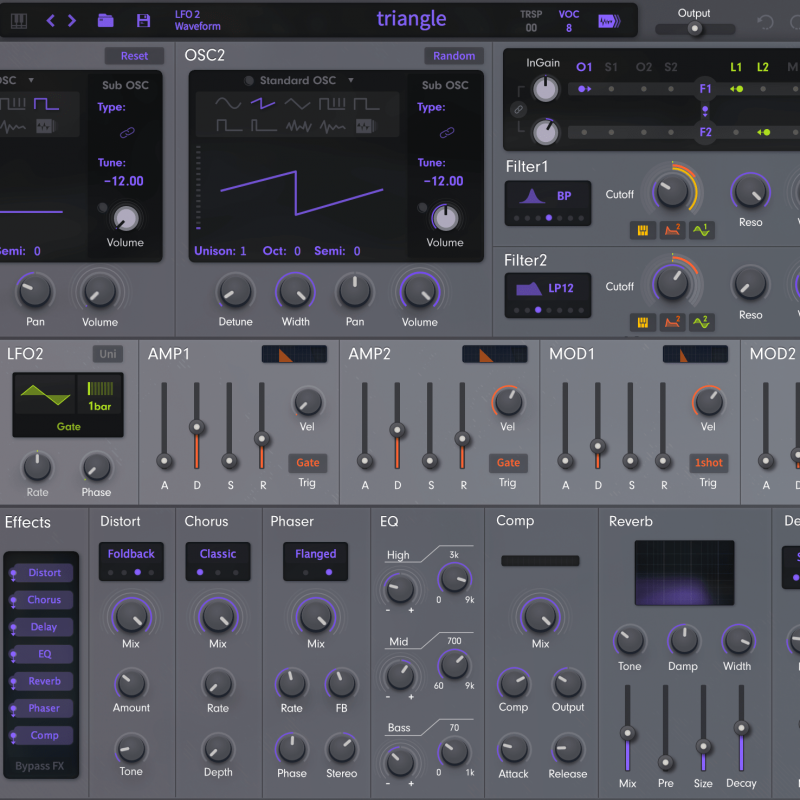This screenshot has width=800, height=800.
Task: Open the Standard OSC type dropdown
Action: click(x=298, y=80)
